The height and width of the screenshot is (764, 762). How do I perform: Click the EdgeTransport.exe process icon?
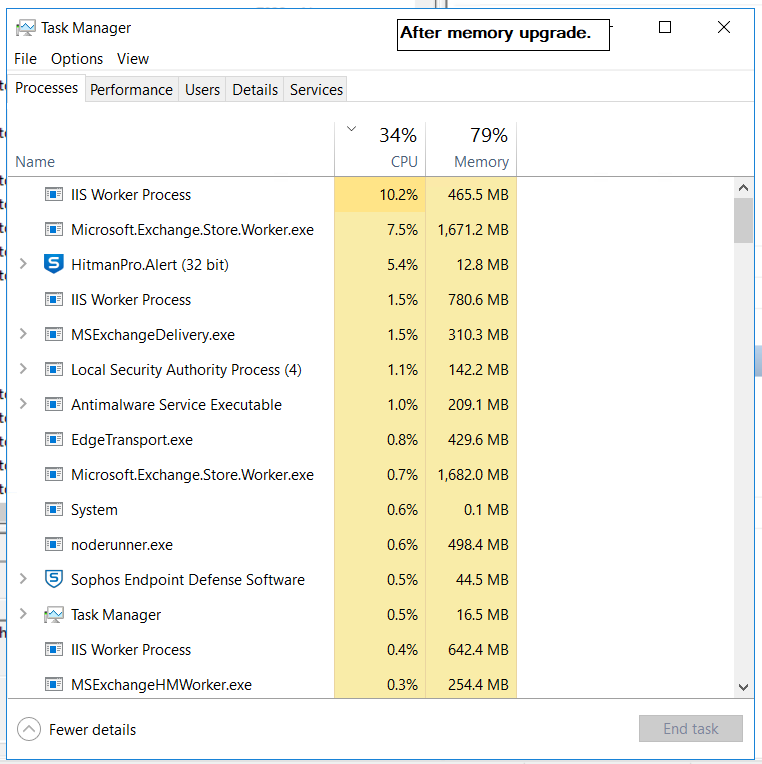coord(54,439)
